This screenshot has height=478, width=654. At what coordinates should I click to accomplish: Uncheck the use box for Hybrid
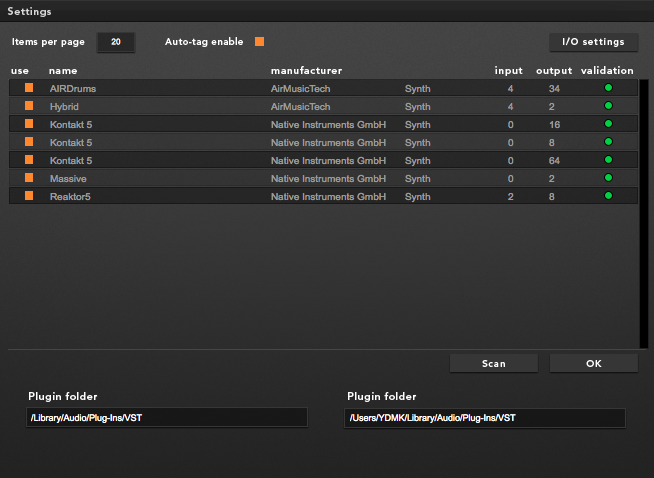pos(29,106)
